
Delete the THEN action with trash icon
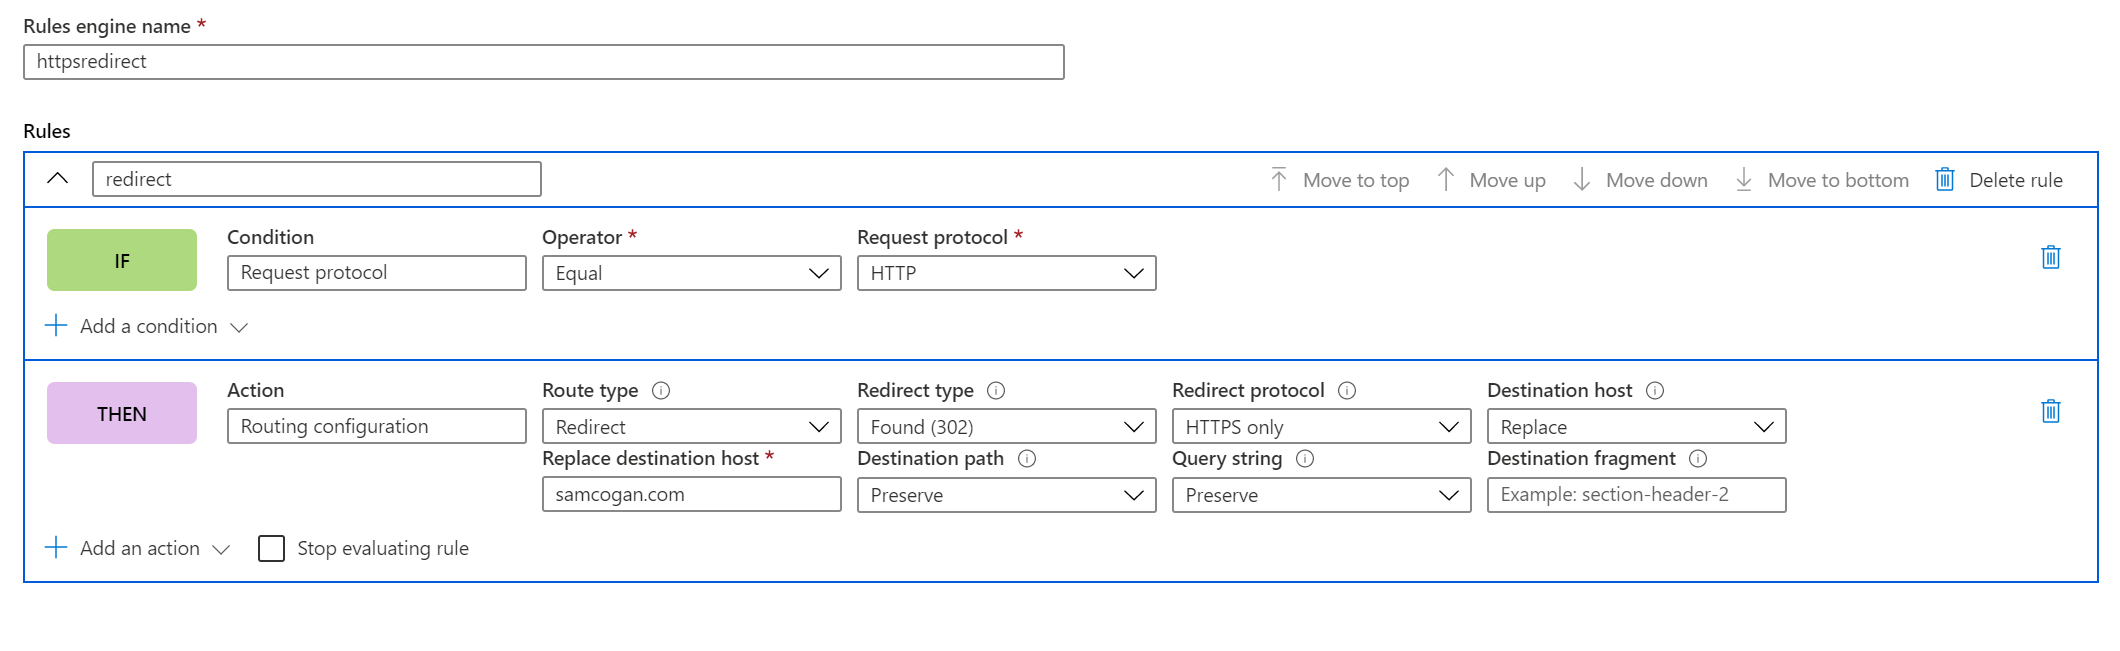tap(2050, 411)
